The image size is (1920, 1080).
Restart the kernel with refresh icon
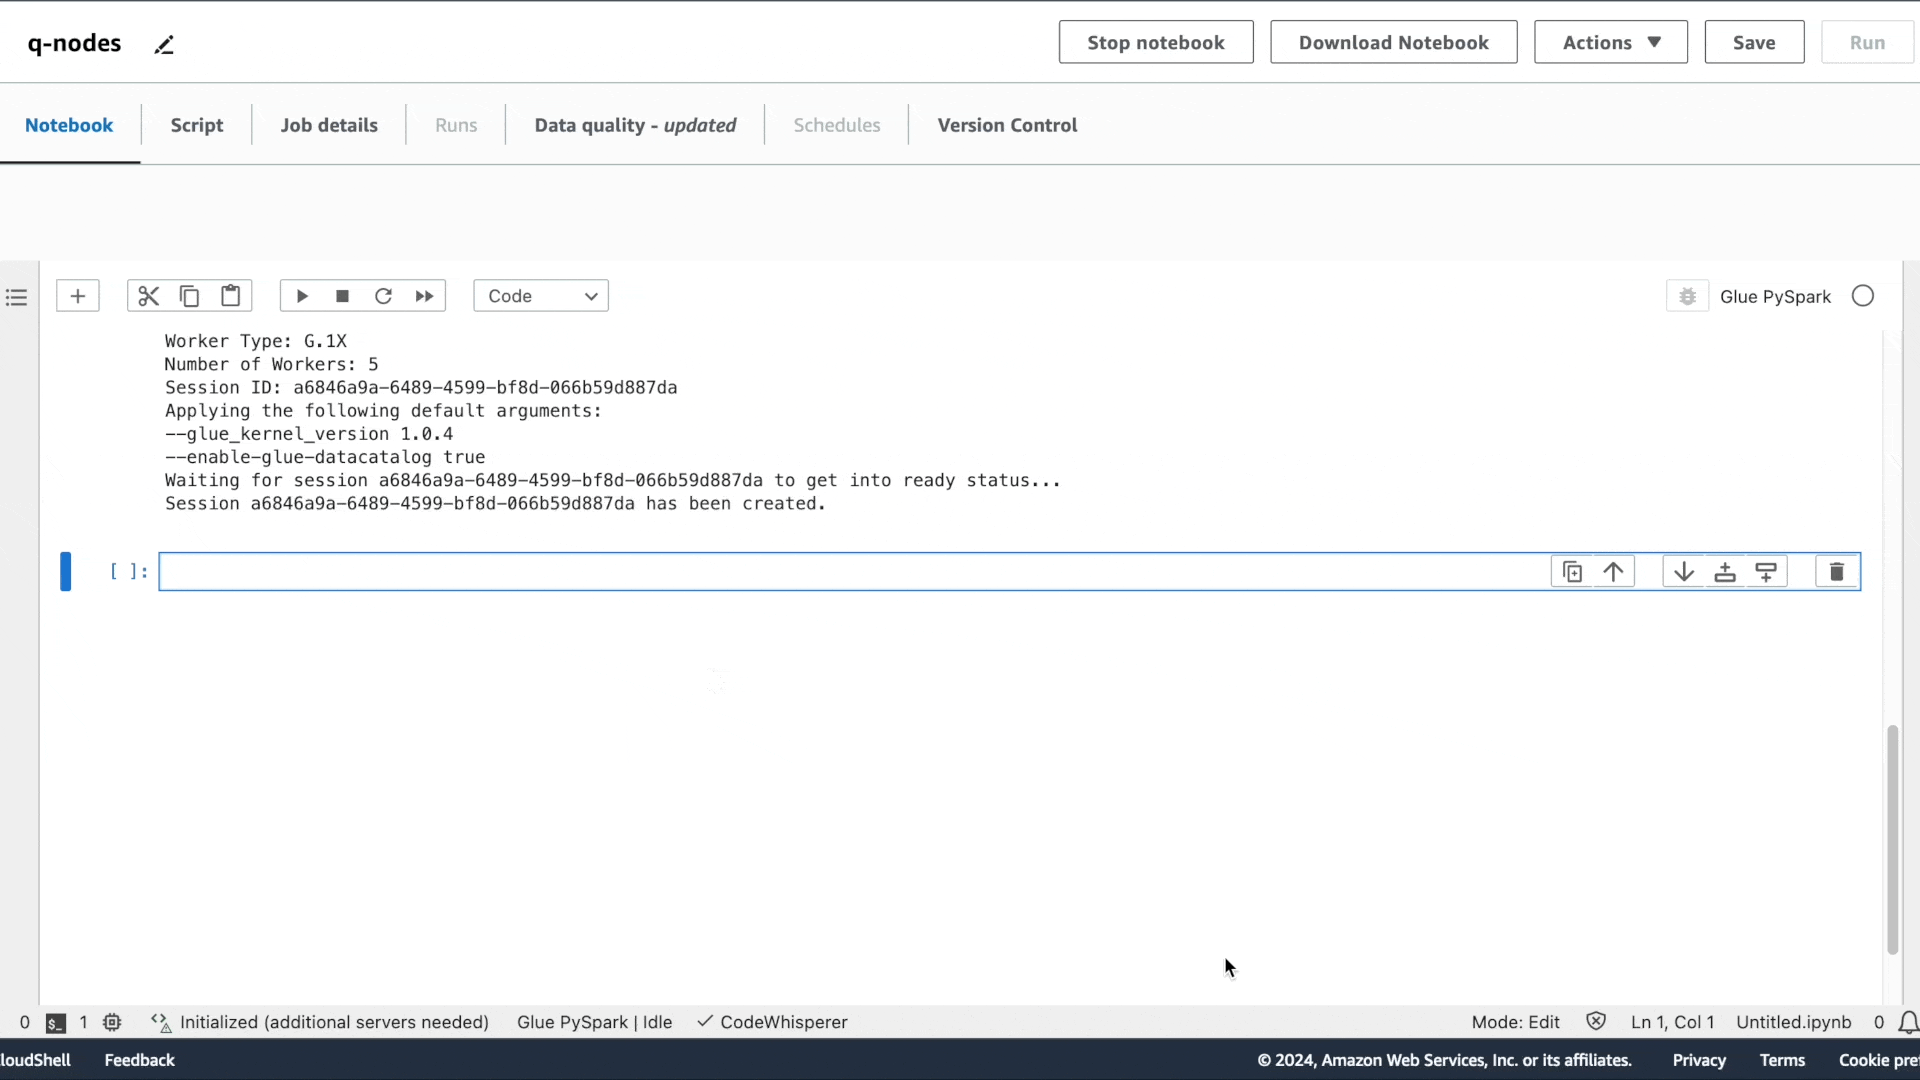tap(383, 296)
